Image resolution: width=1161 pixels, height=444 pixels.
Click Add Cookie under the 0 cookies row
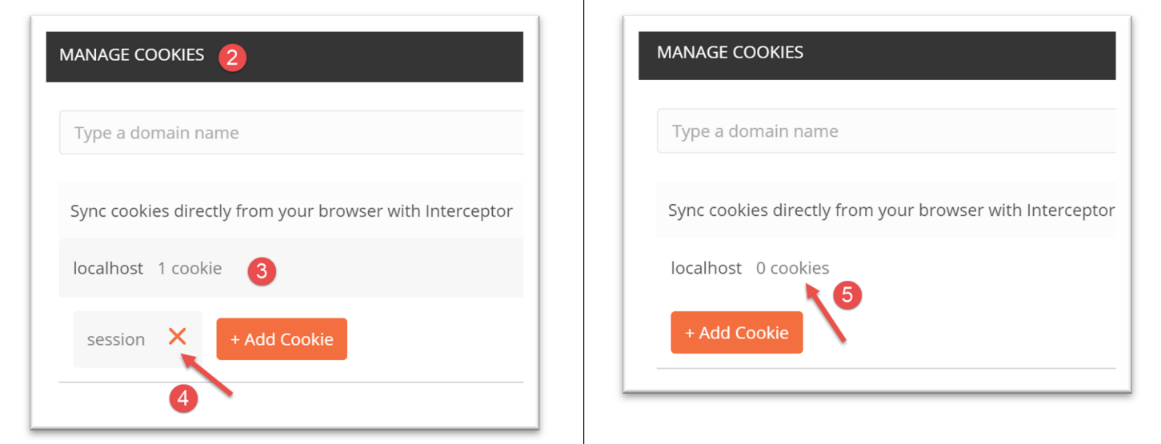pos(736,332)
